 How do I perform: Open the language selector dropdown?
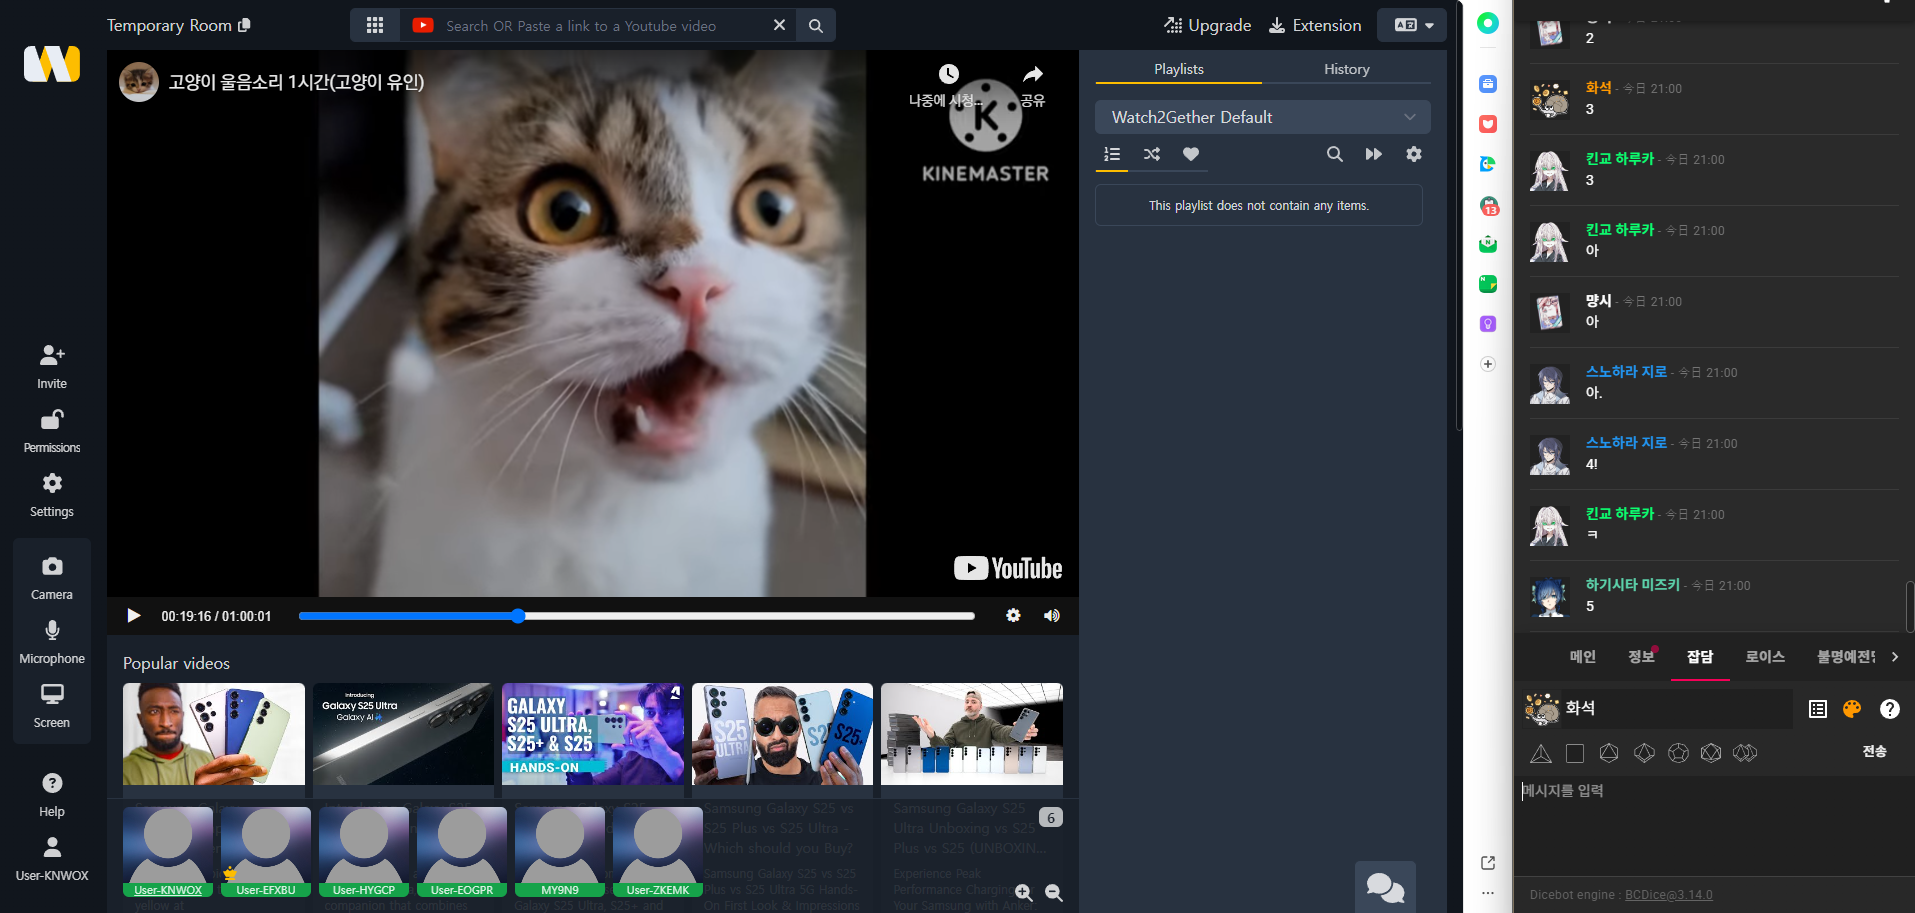click(1412, 25)
